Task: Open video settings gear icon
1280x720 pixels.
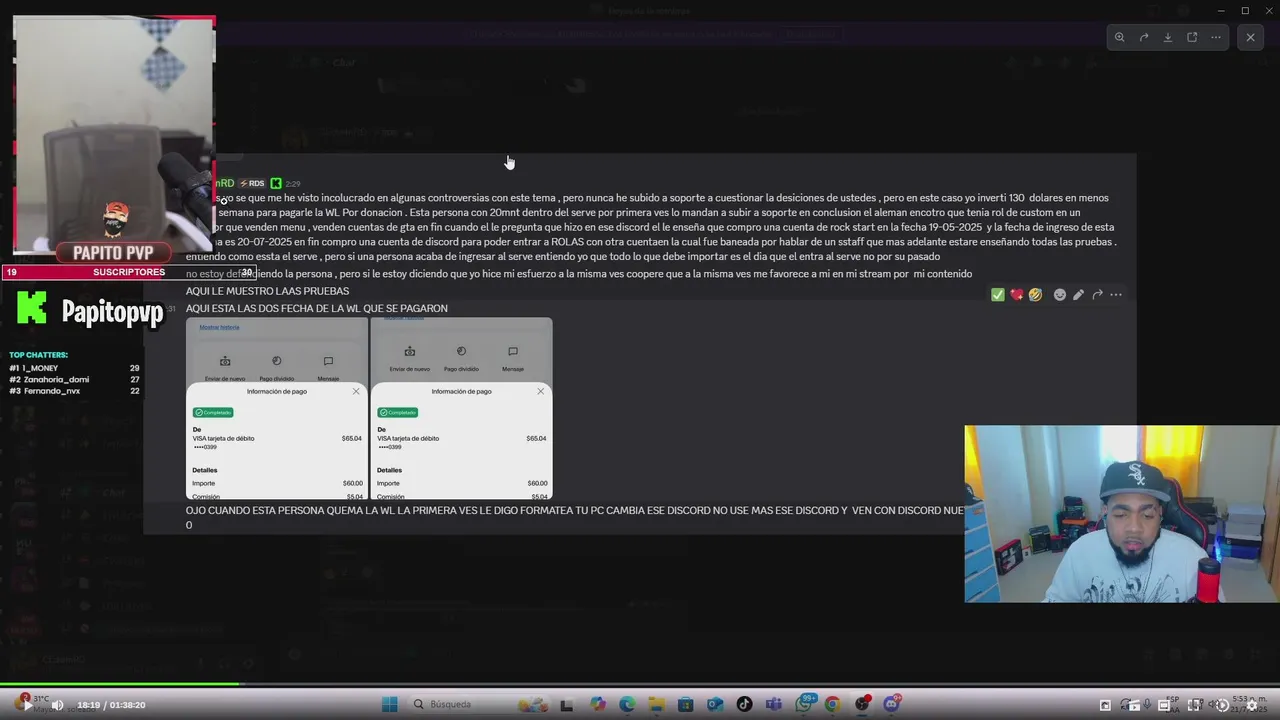Action: (1251, 705)
